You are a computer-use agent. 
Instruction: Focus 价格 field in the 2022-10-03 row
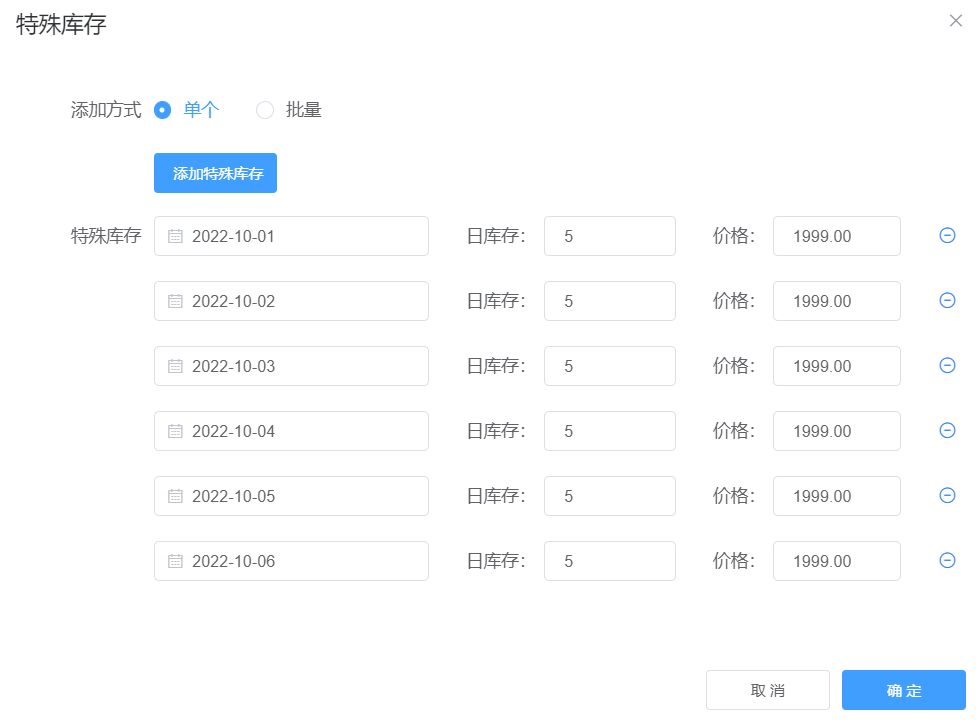coord(837,366)
